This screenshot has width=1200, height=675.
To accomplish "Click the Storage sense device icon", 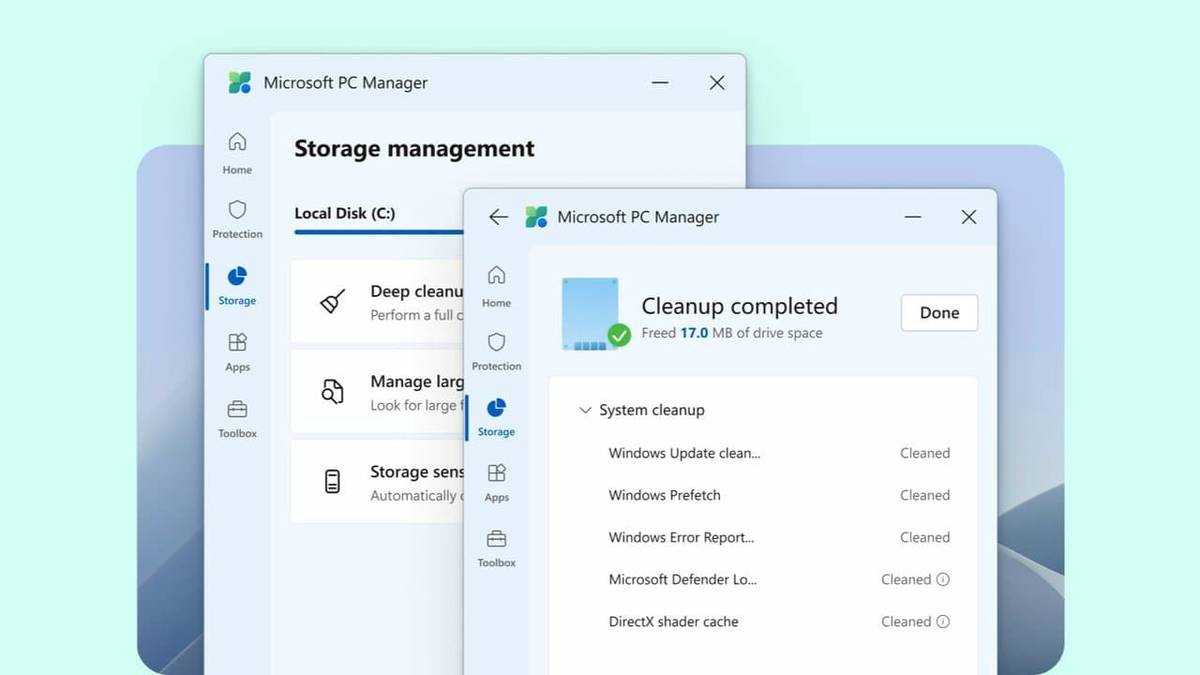I will pos(334,482).
